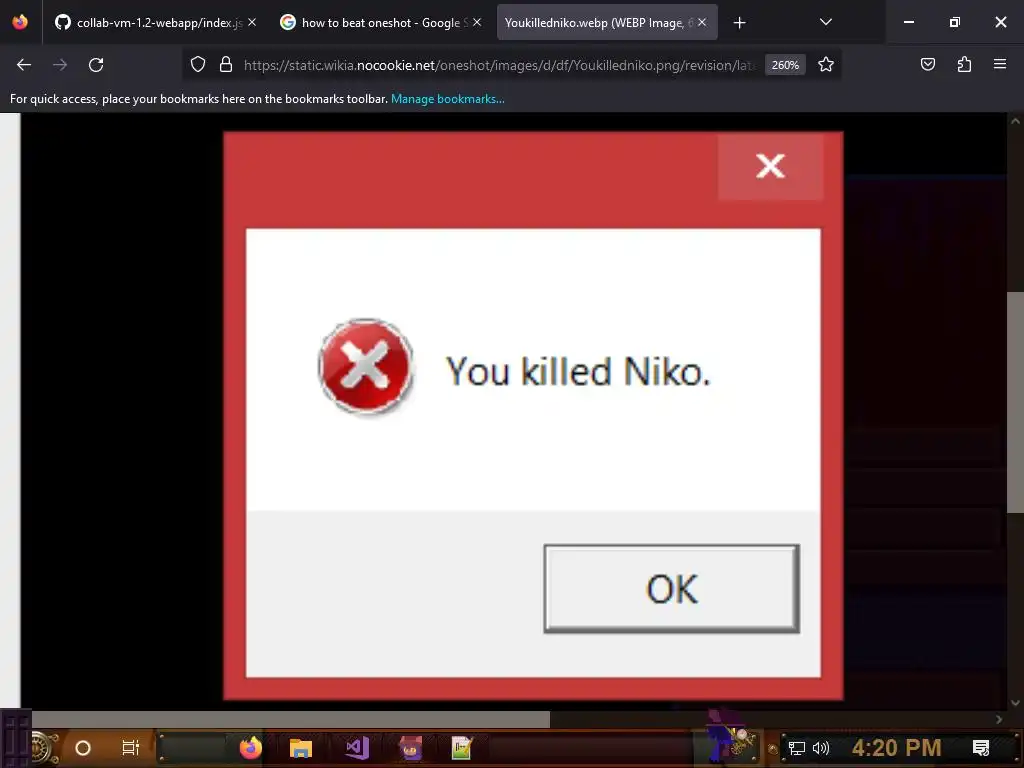Open the Firefox View button
The width and height of the screenshot is (1024, 768).
coord(20,23)
